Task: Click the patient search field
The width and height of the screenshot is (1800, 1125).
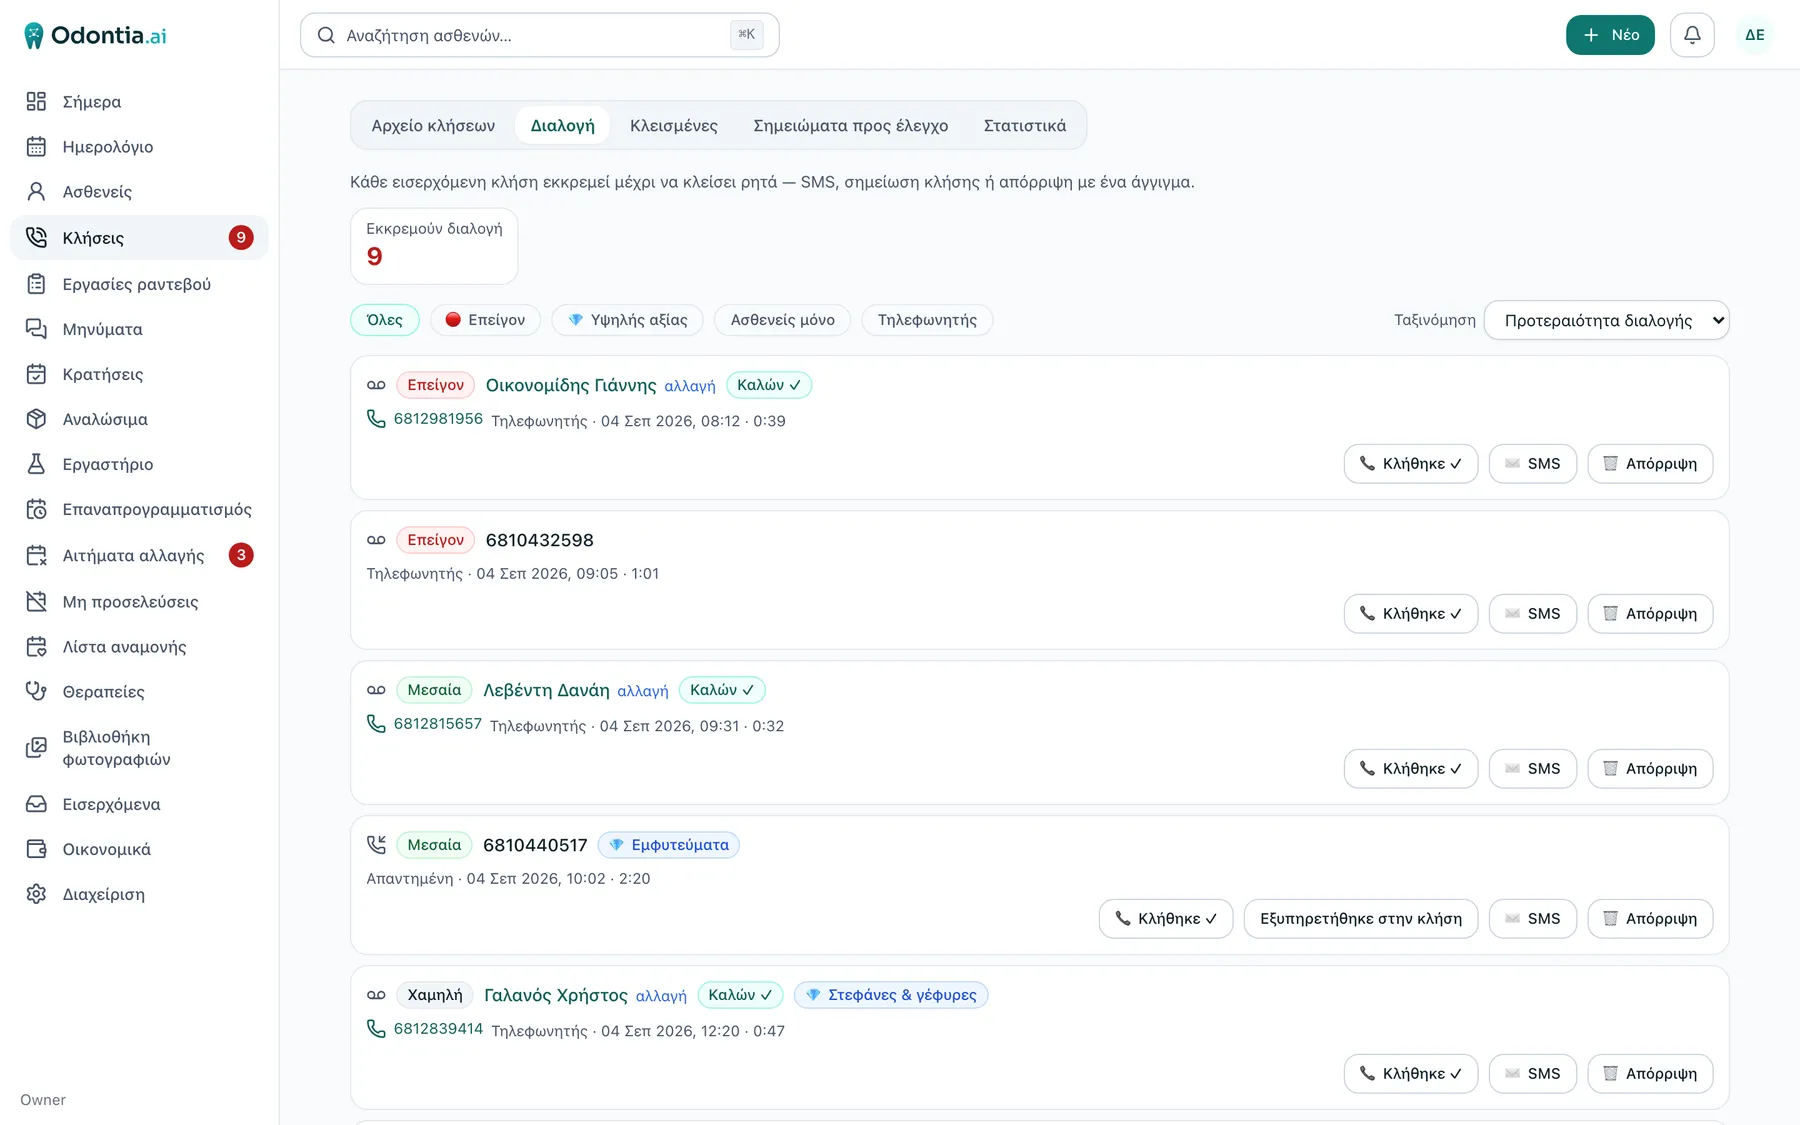Action: pos(540,35)
